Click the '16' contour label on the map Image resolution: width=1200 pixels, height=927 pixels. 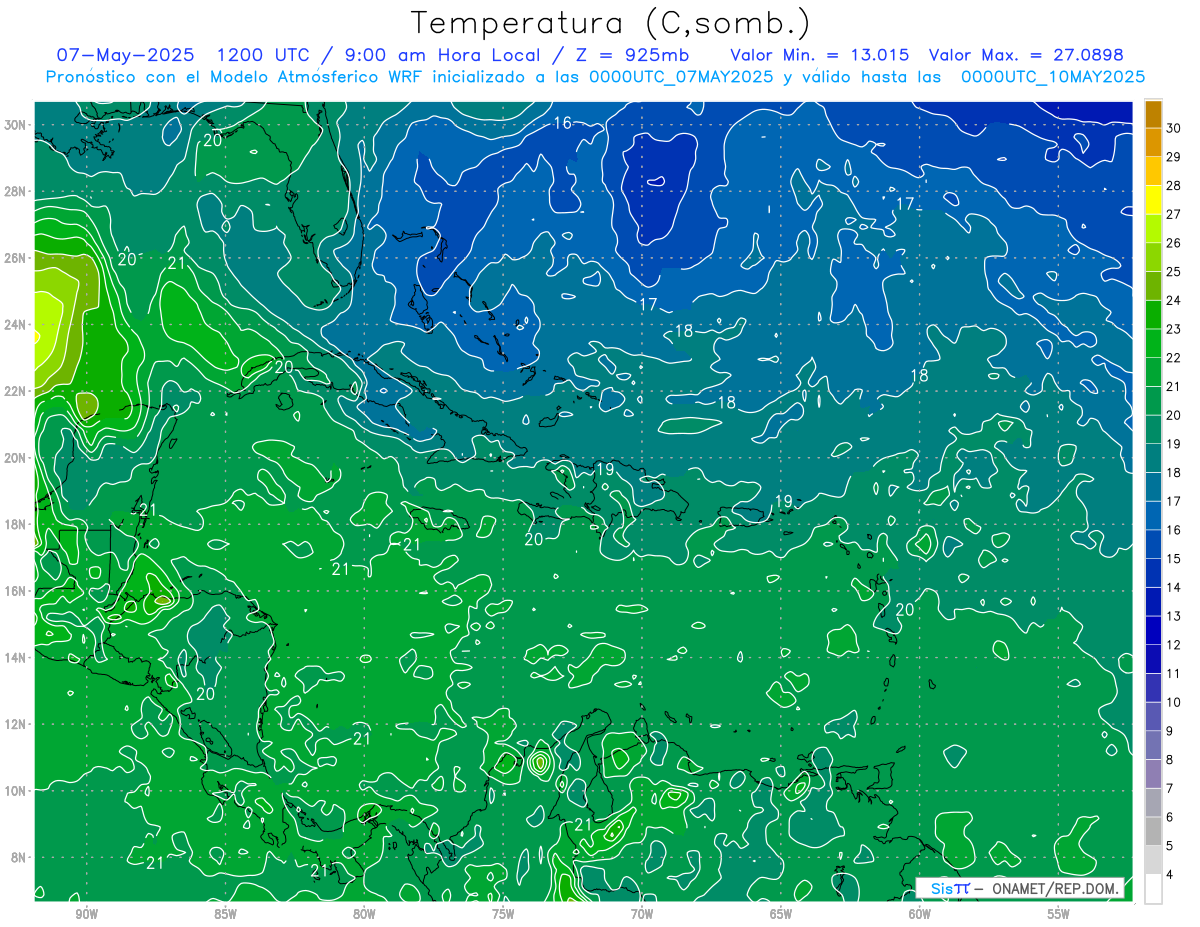(563, 123)
